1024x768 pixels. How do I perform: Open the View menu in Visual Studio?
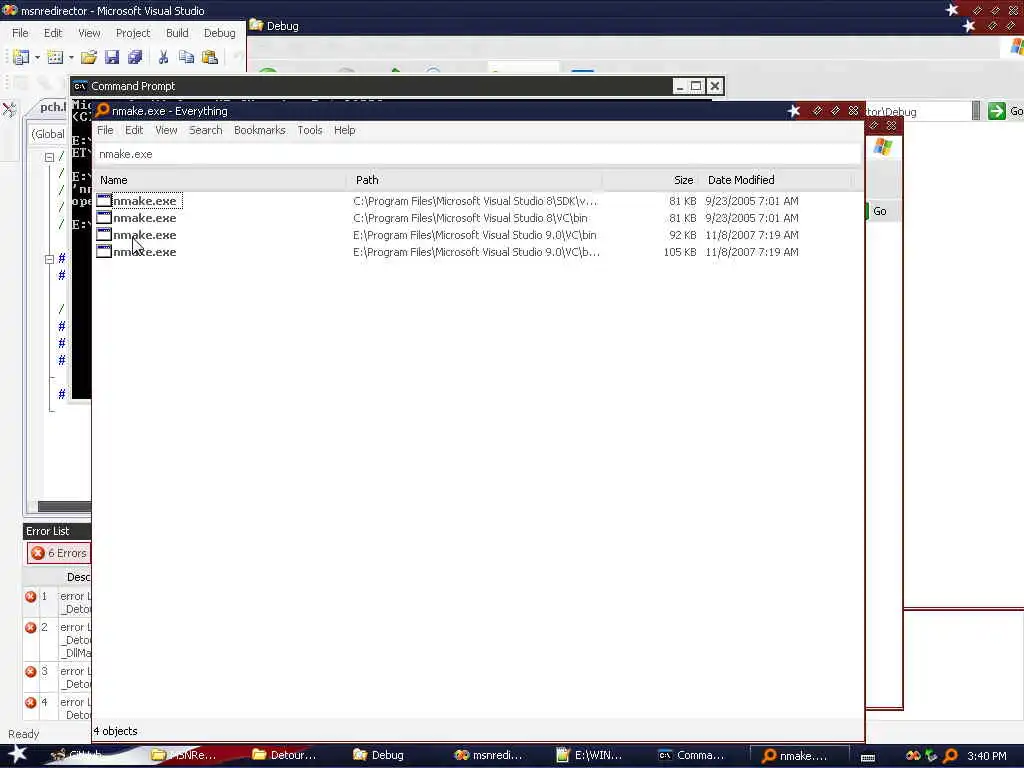(89, 33)
